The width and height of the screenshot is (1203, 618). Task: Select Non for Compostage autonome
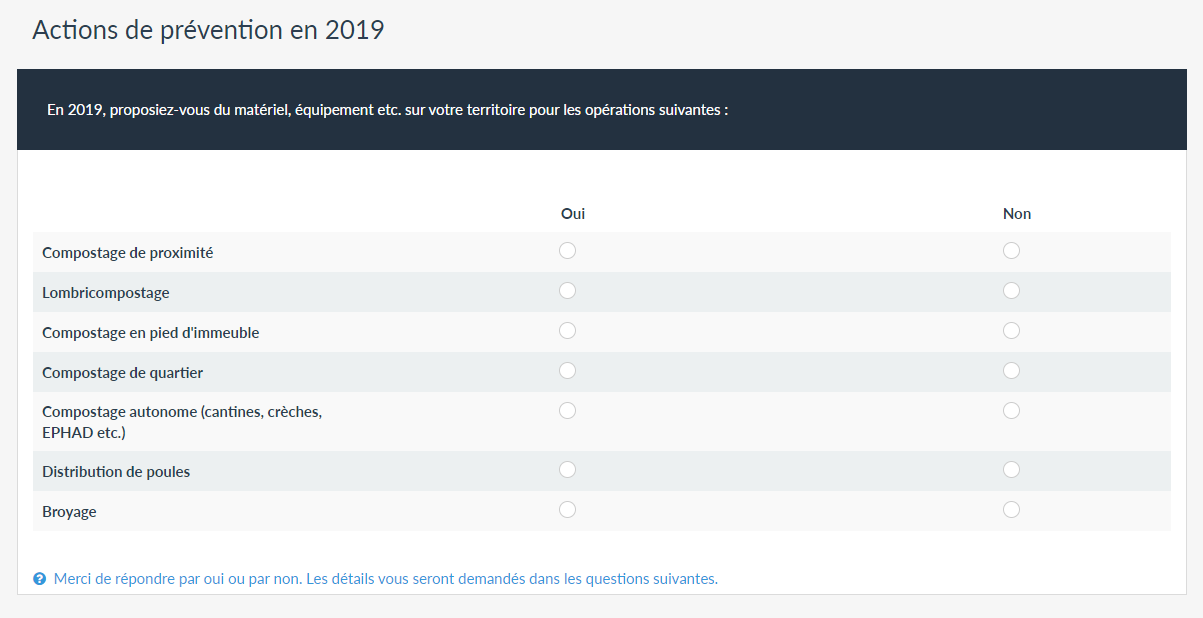point(1011,410)
